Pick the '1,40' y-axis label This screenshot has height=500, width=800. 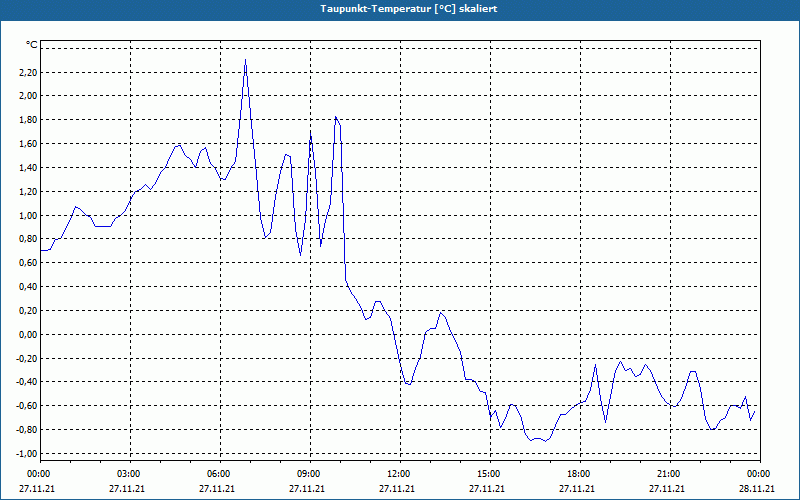coord(27,168)
